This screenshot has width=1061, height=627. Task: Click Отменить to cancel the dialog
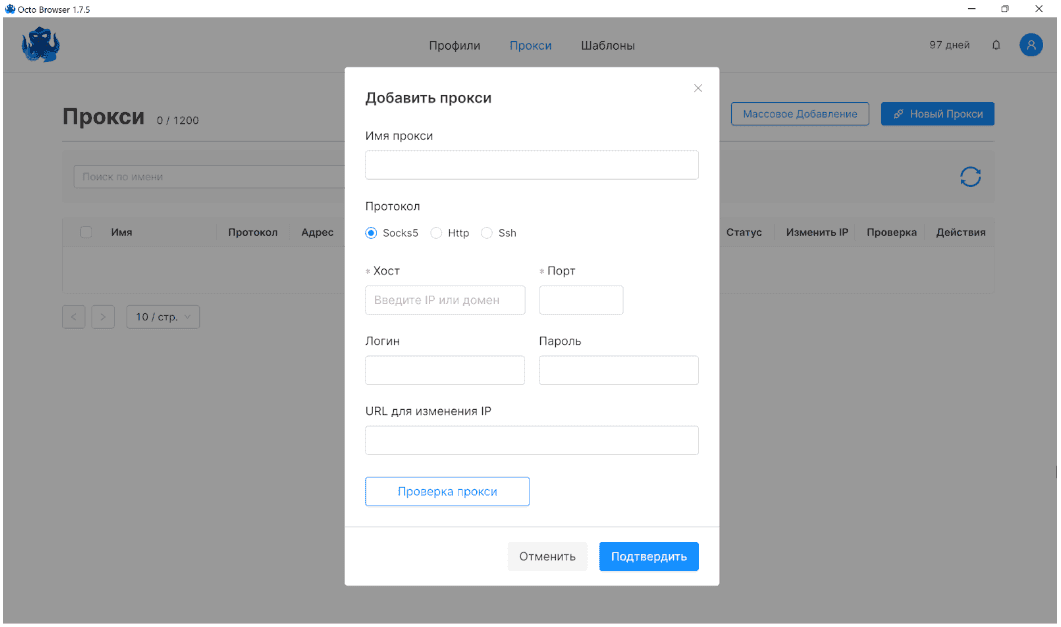(x=547, y=556)
